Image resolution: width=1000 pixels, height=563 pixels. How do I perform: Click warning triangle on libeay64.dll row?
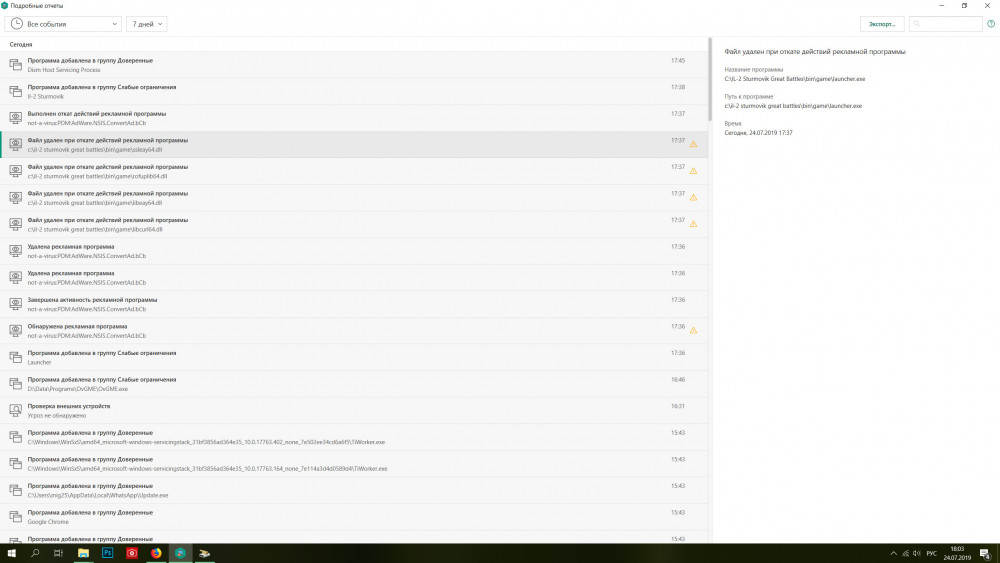(x=693, y=198)
